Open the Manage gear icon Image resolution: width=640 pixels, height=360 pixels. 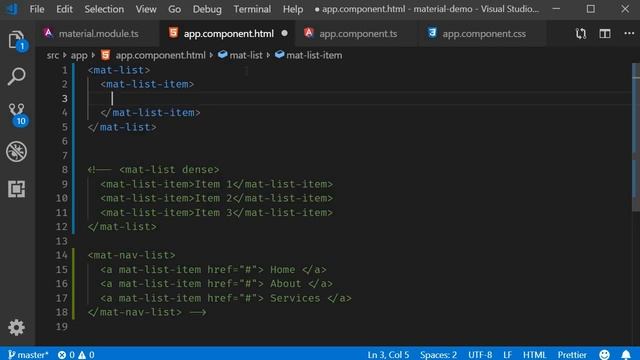coord(16,327)
